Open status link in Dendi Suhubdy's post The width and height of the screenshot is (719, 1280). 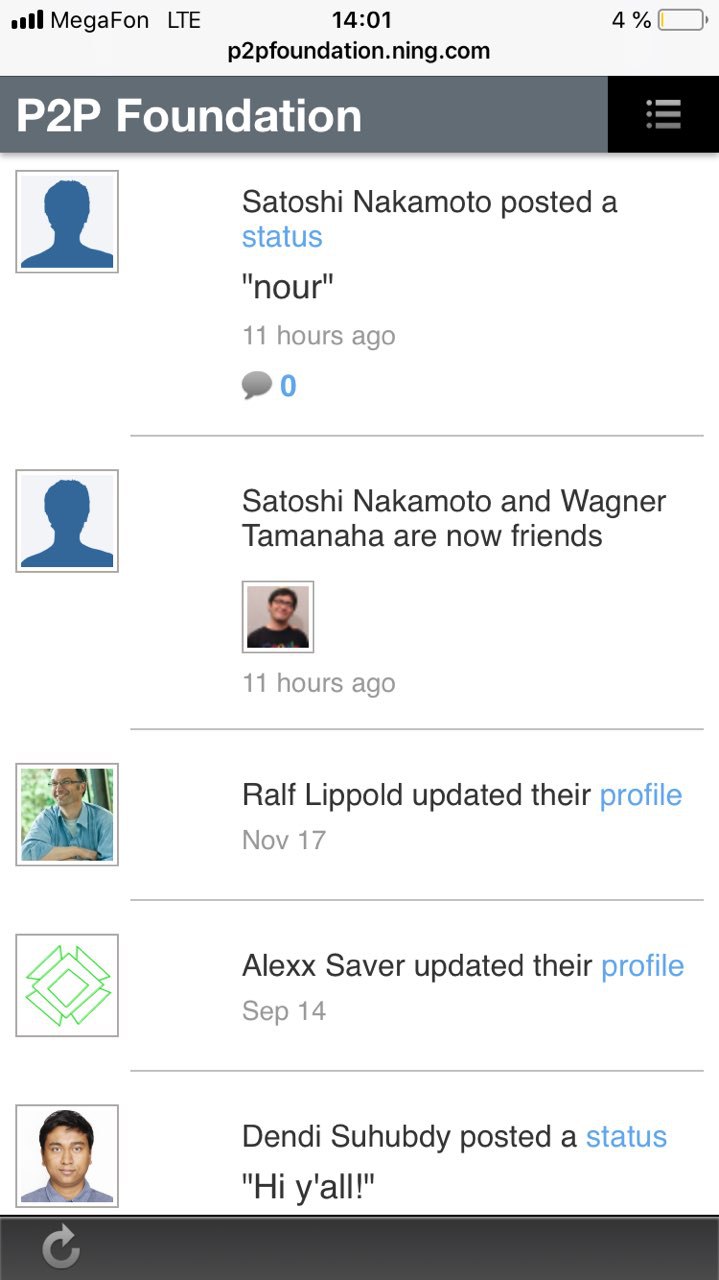tap(626, 1137)
